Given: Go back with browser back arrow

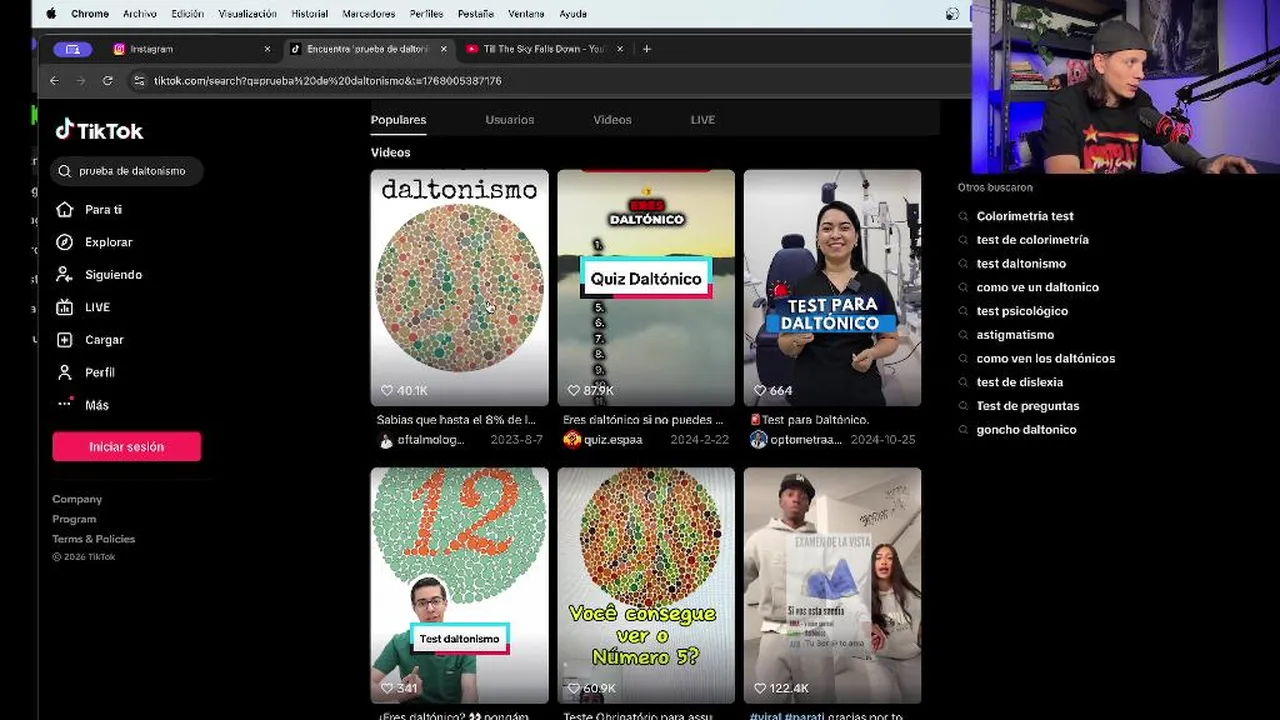Looking at the screenshot, I should pyautogui.click(x=55, y=80).
